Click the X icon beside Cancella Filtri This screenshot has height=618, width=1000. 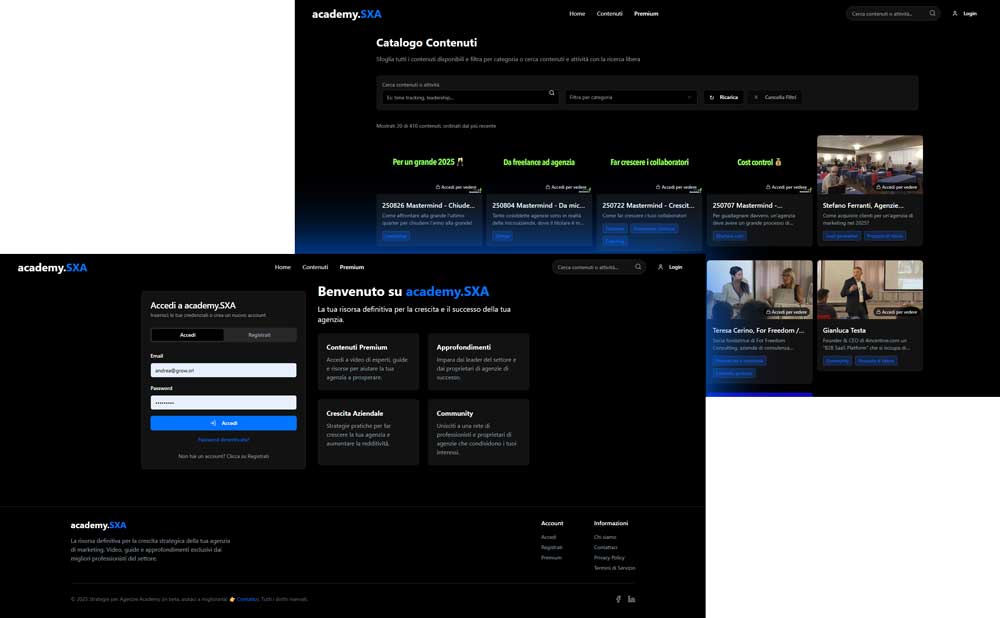[756, 97]
